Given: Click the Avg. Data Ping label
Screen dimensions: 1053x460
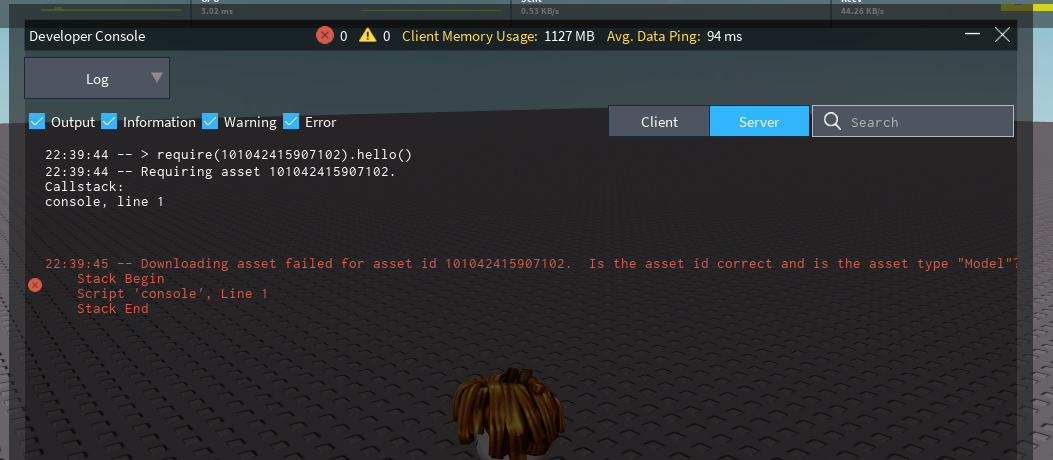Looking at the screenshot, I should 653,36.
